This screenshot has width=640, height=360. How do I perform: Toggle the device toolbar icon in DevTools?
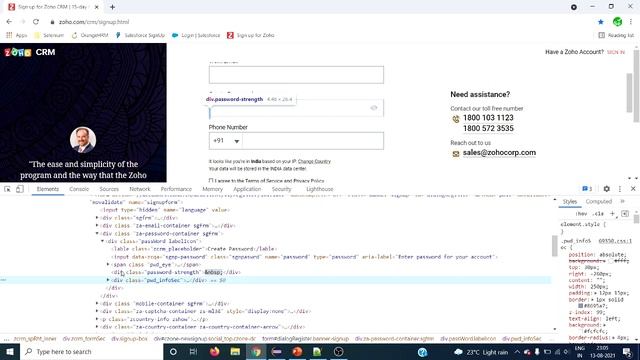pos(20,189)
